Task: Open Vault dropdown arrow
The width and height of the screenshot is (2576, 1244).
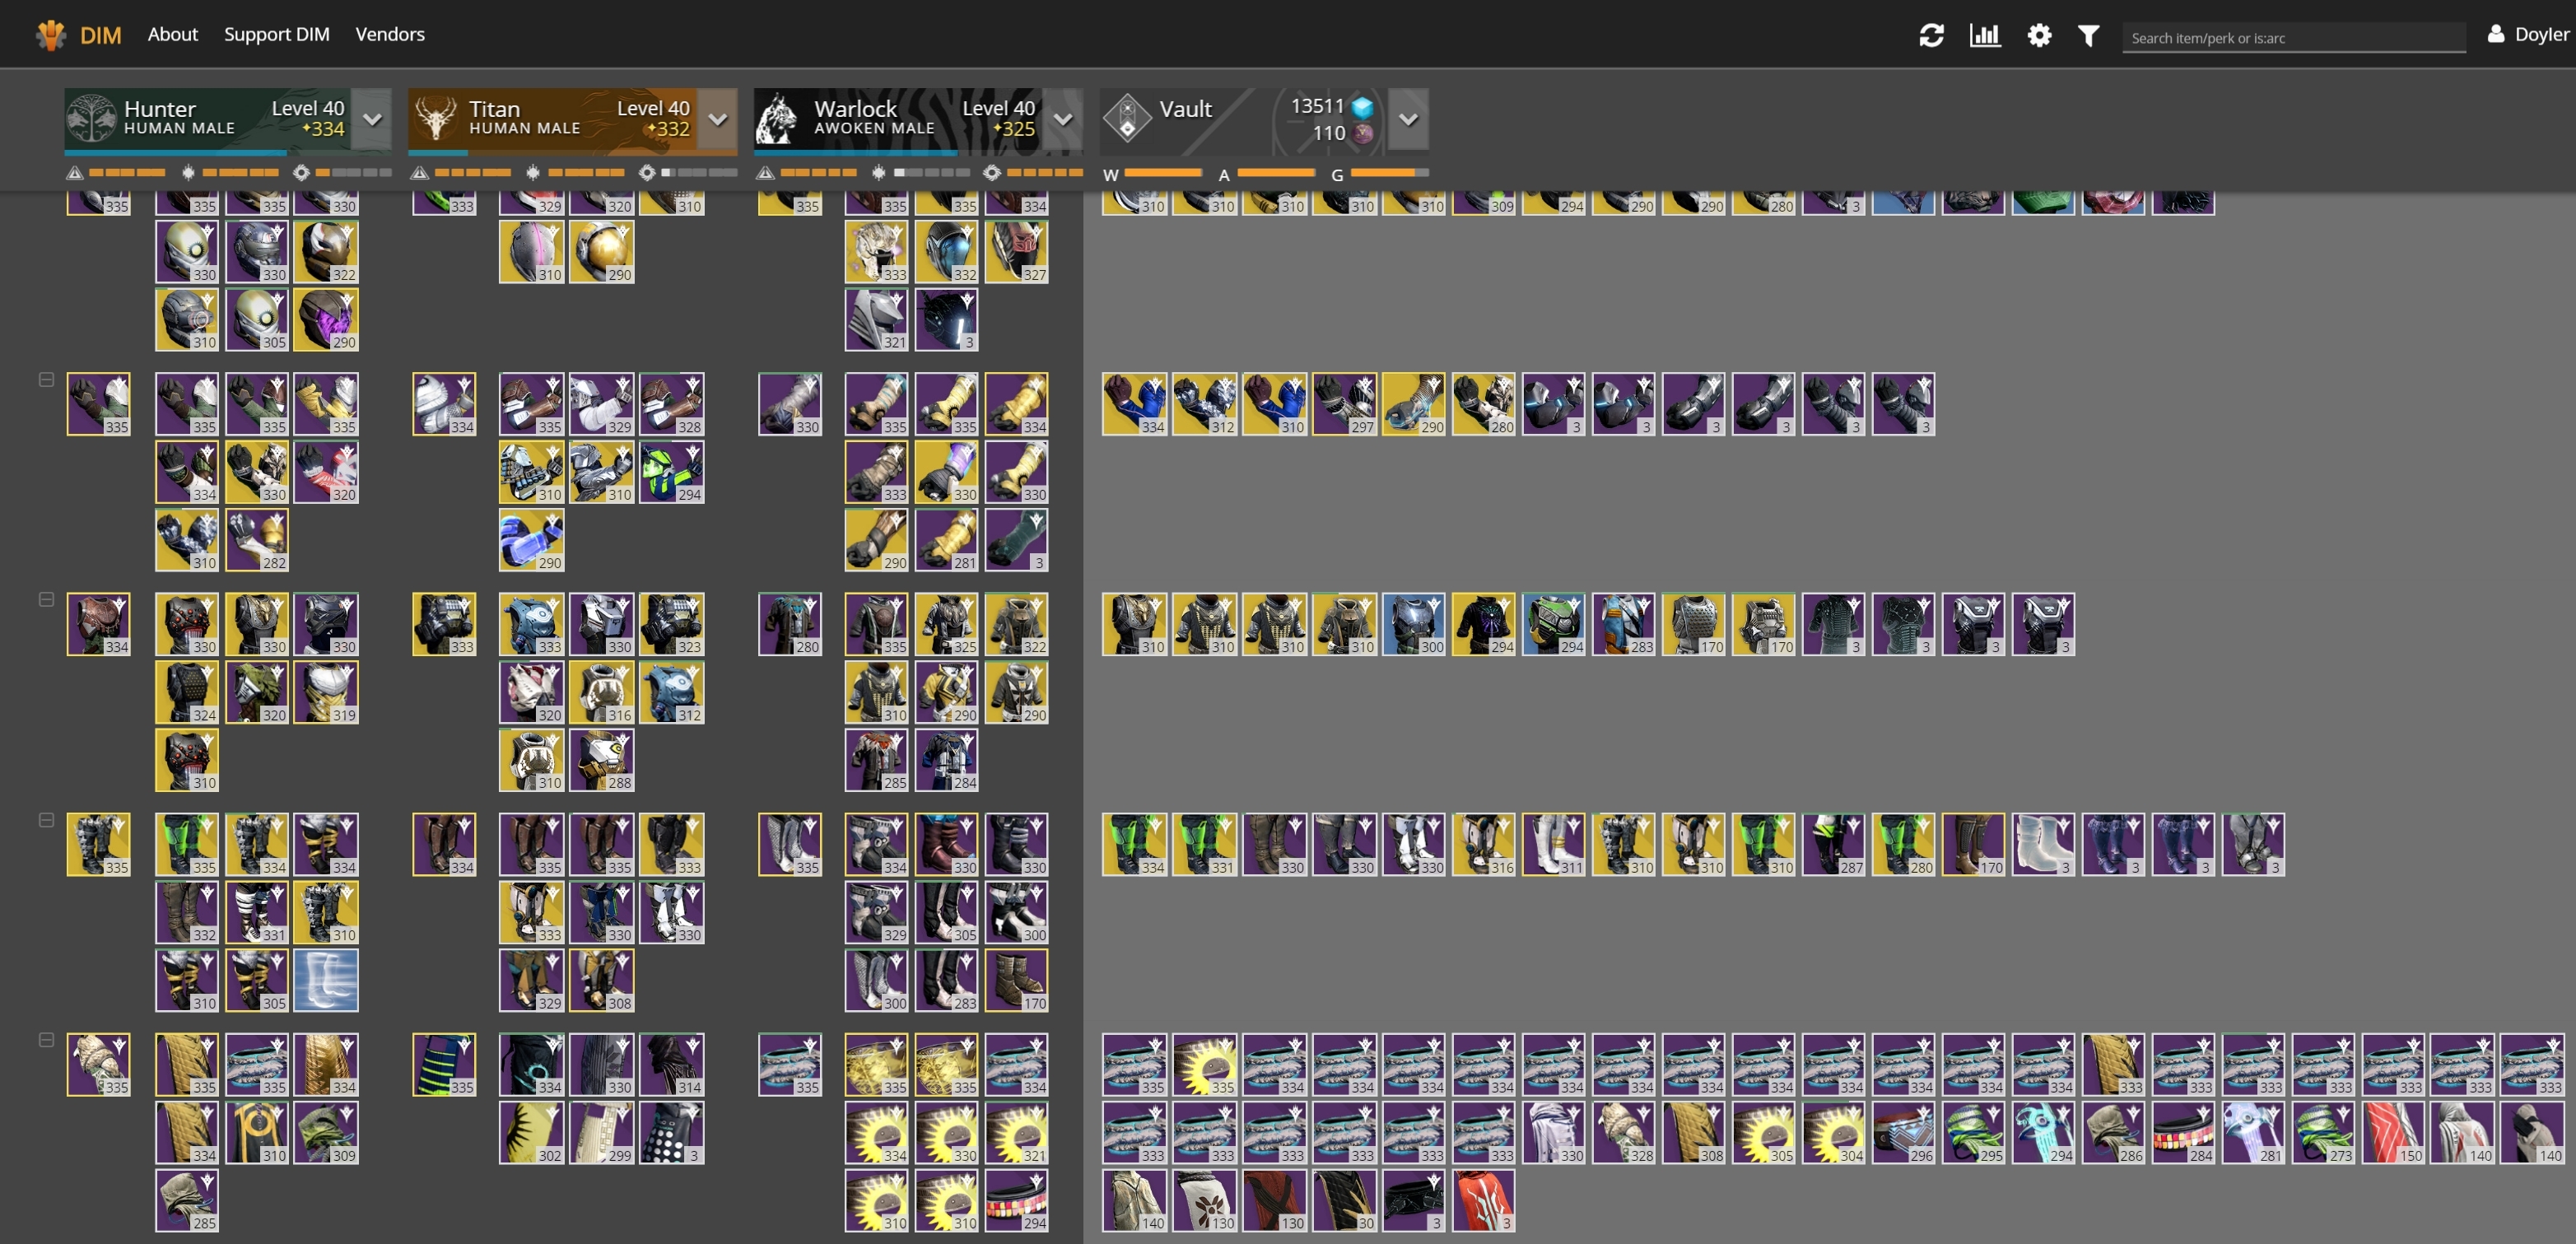Action: pyautogui.click(x=1408, y=119)
